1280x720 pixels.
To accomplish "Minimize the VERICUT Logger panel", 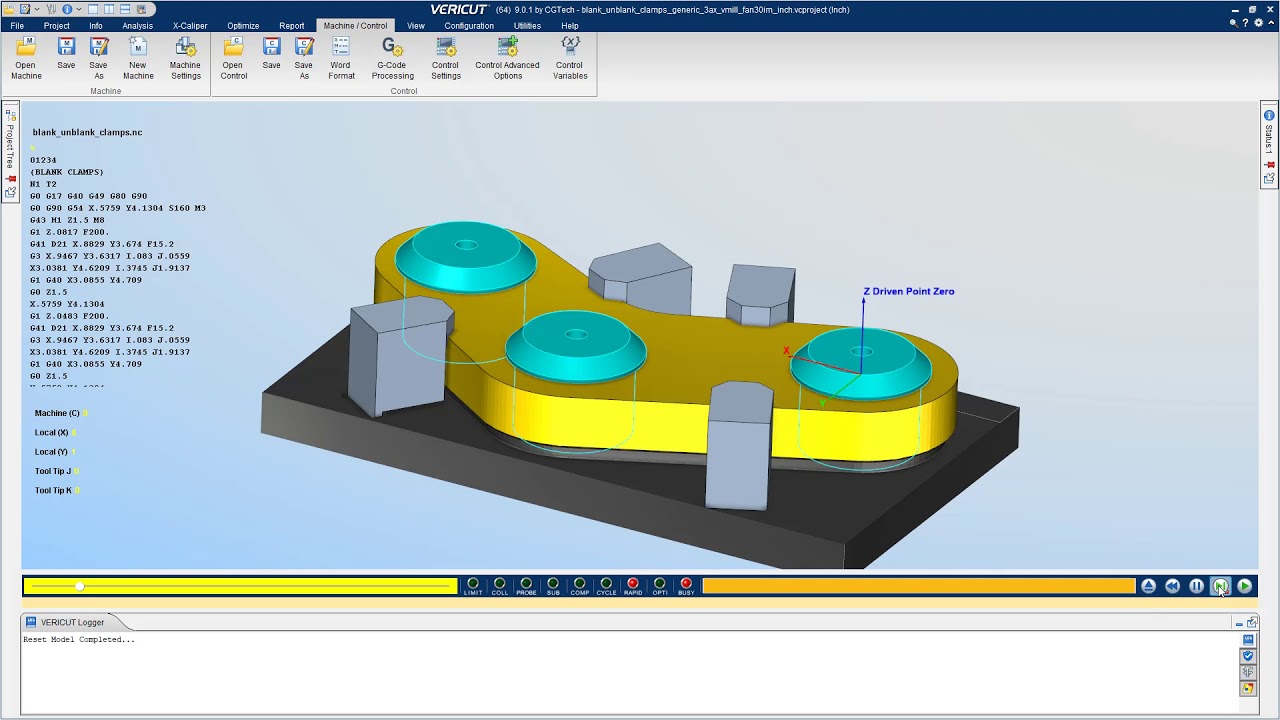I will pos(1239,623).
